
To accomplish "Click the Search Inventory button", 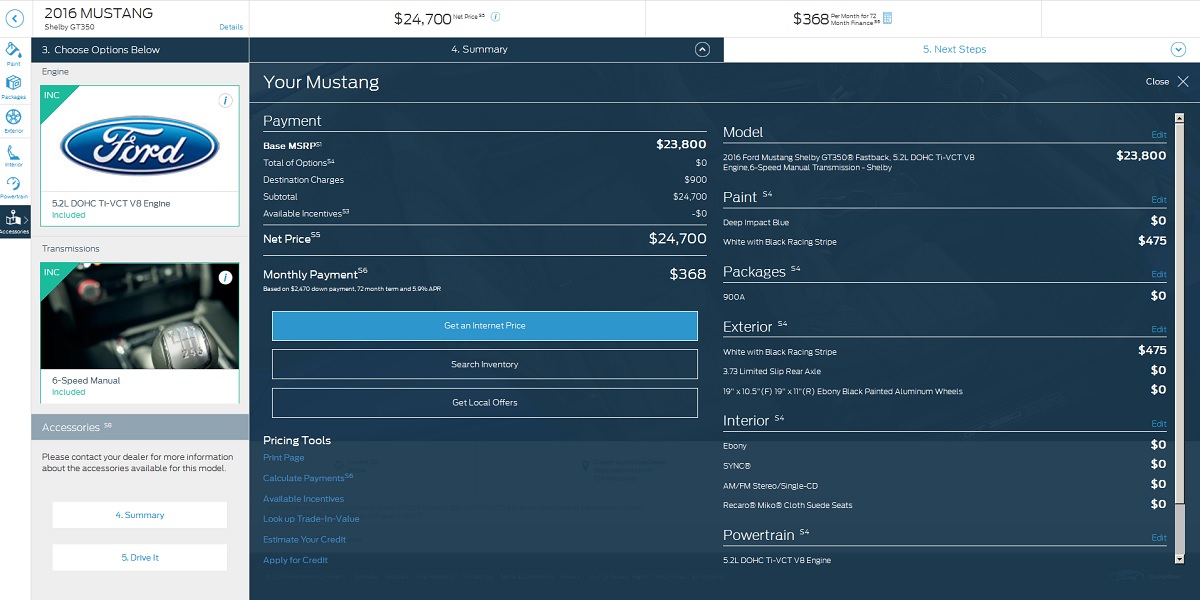I will pos(484,364).
